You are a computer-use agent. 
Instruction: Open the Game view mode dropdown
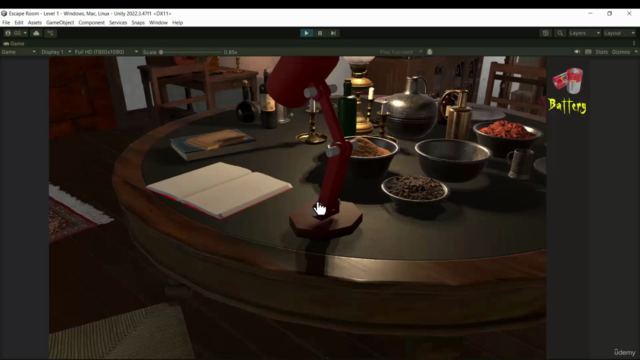click(18, 52)
